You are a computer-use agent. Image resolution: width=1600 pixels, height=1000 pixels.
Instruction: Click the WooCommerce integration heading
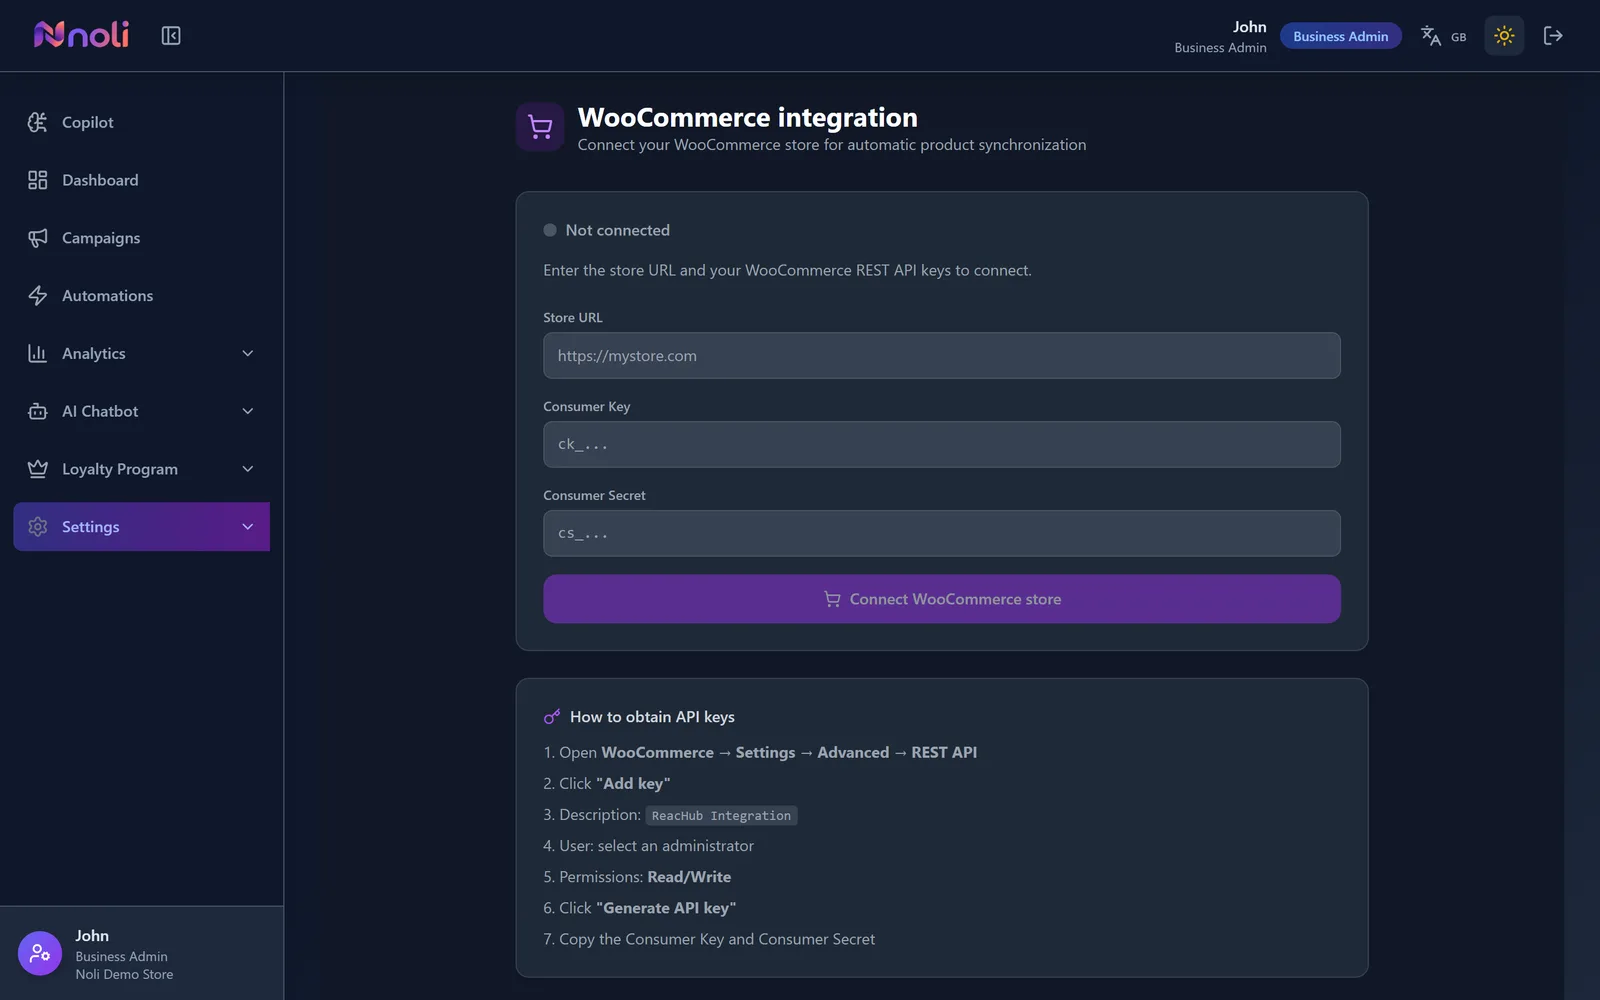[747, 117]
